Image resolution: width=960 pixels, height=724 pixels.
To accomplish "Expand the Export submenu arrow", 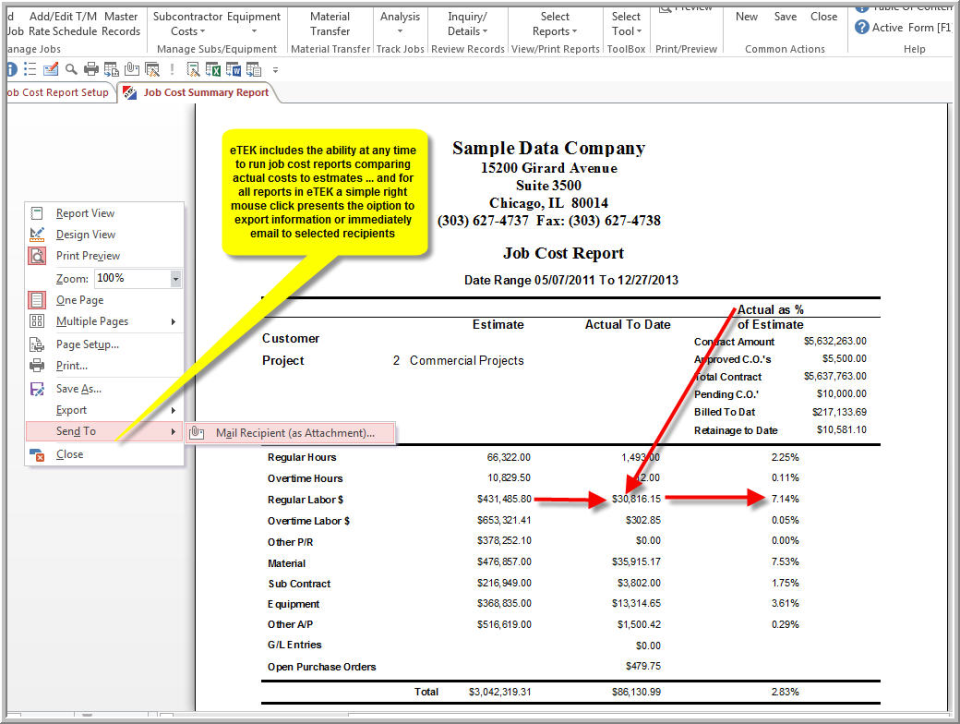I will click(172, 410).
